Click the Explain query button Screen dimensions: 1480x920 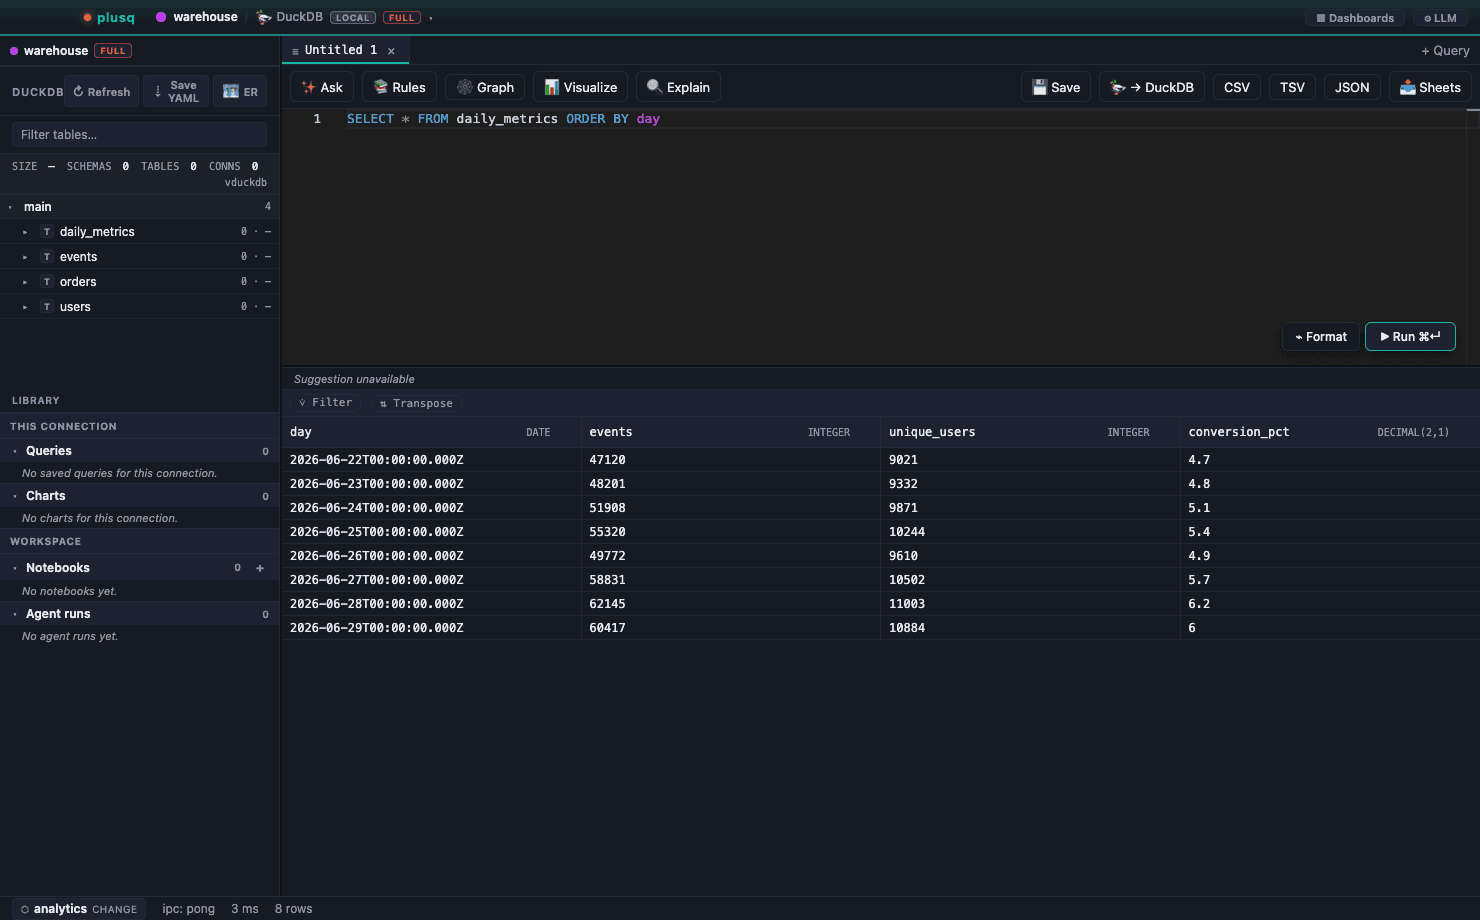click(x=678, y=87)
